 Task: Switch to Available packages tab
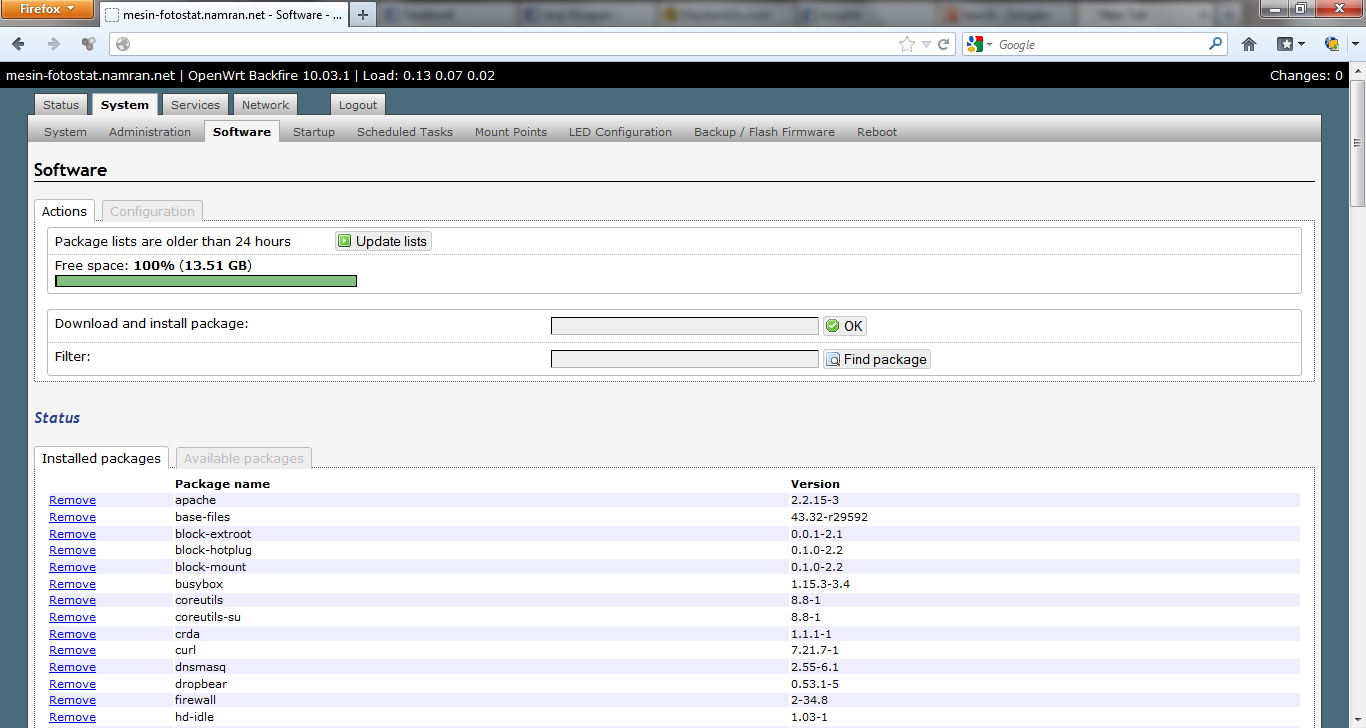pos(243,458)
